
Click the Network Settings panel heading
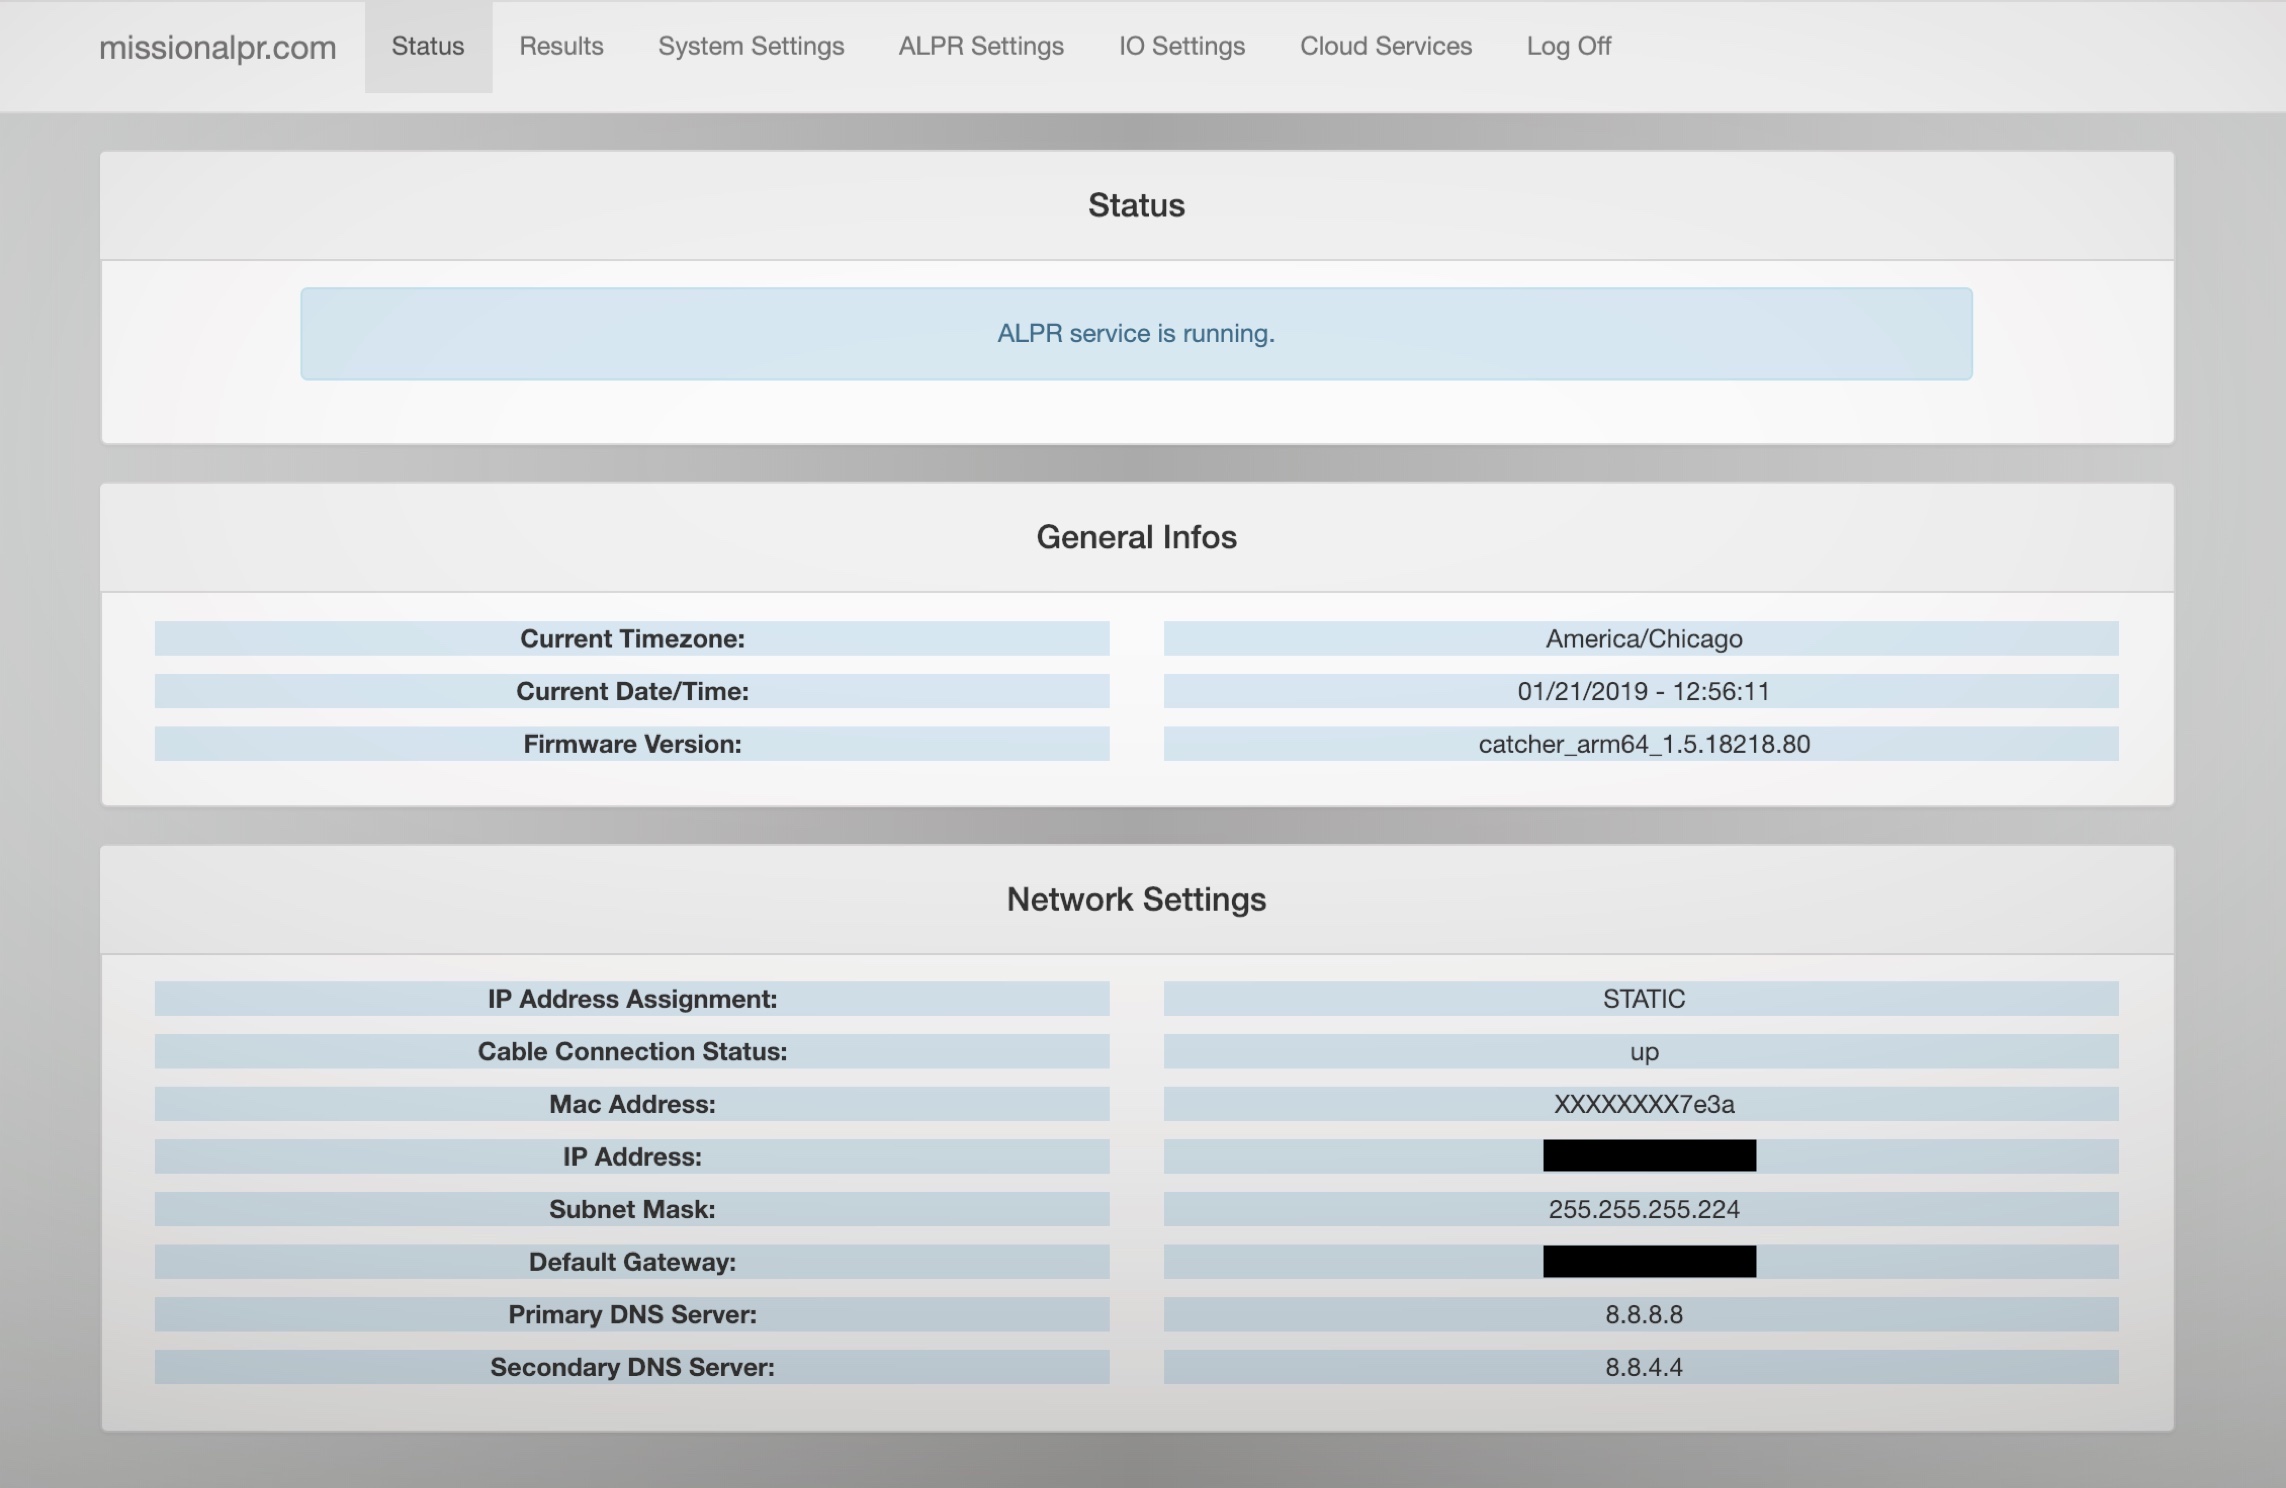(x=1136, y=899)
